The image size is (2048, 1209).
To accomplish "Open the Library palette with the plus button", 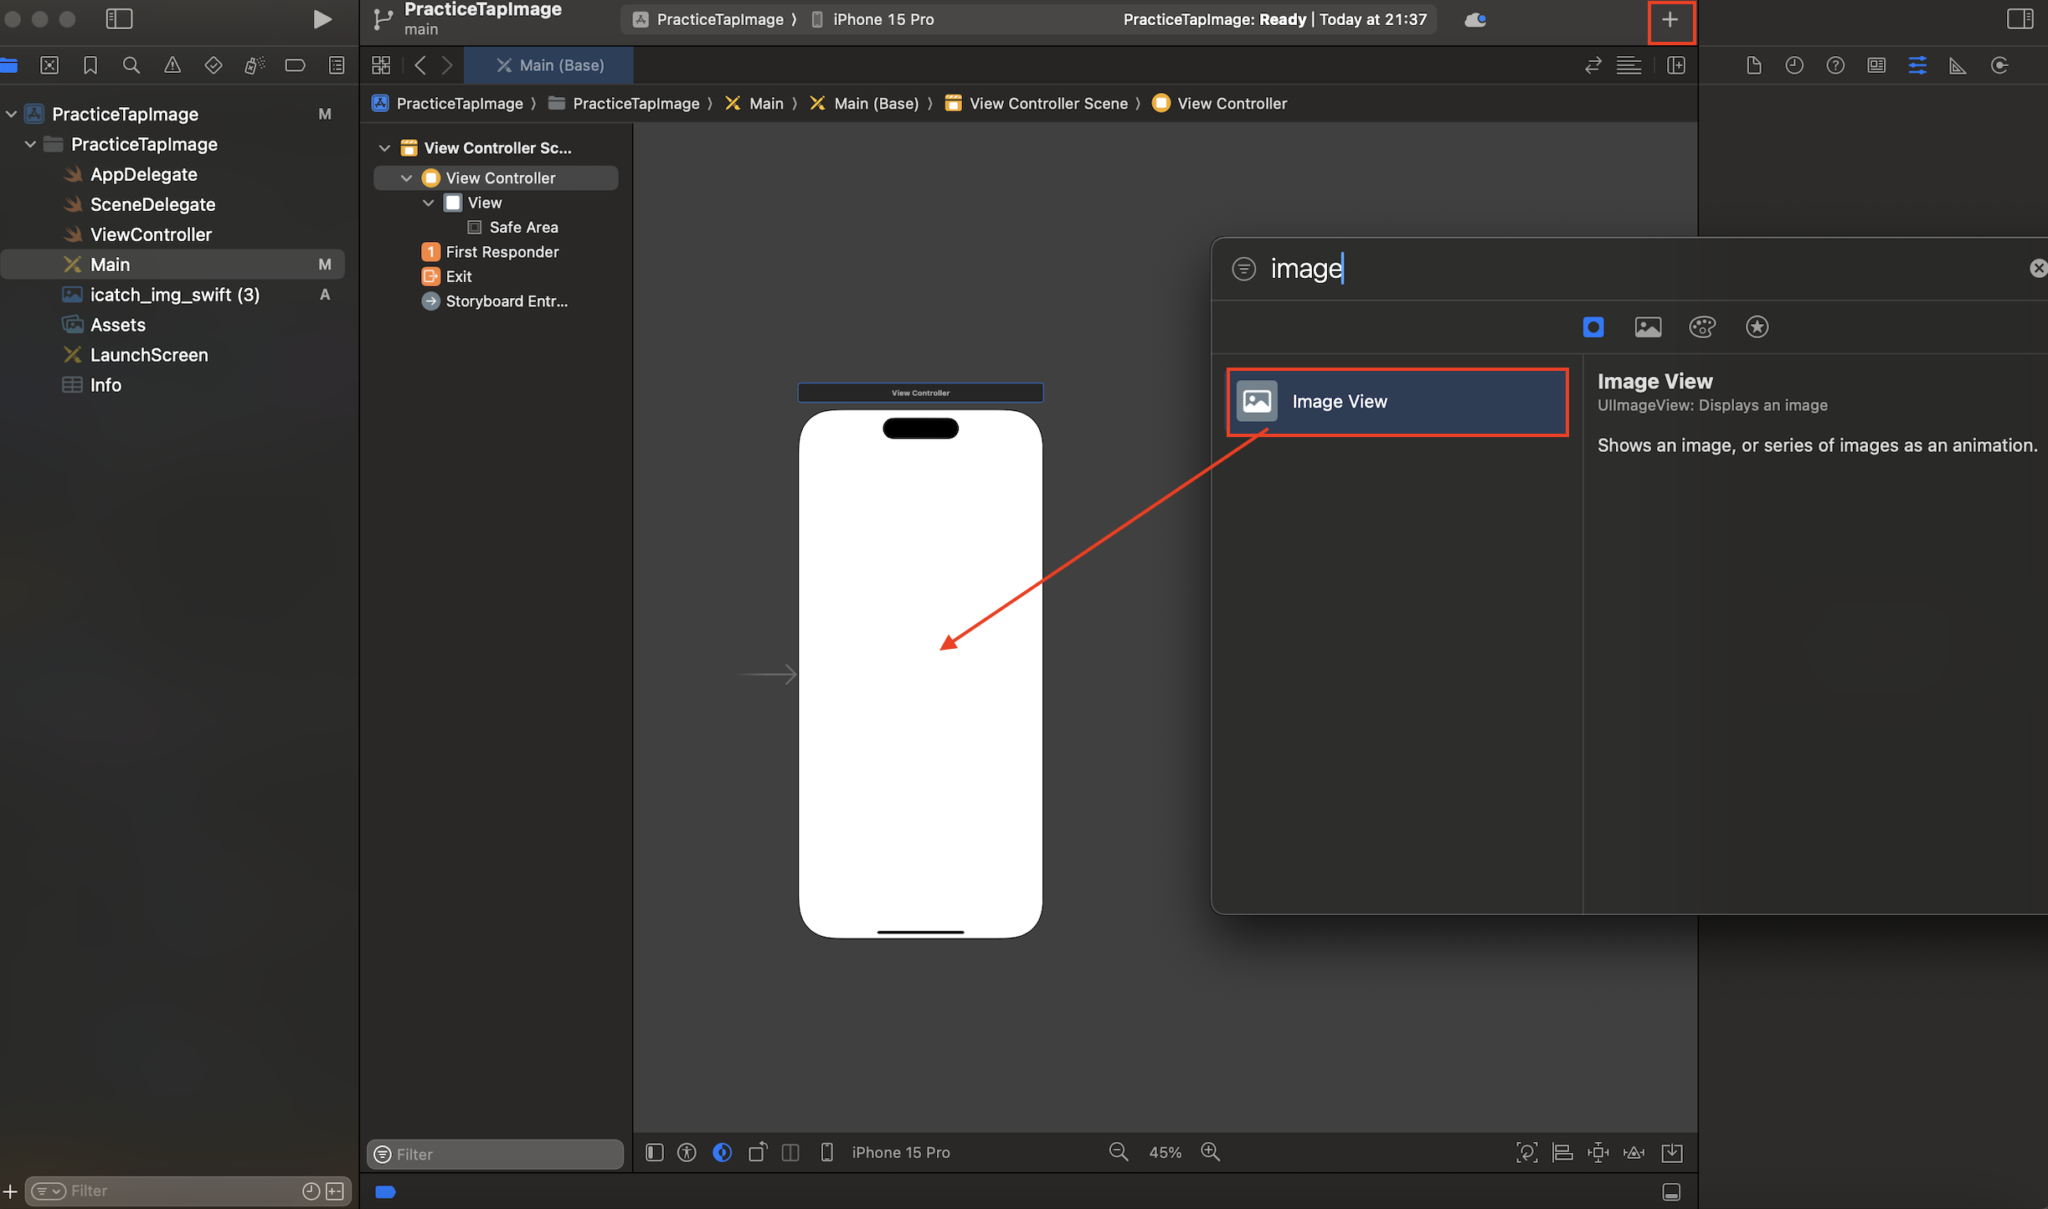I will pyautogui.click(x=1670, y=19).
